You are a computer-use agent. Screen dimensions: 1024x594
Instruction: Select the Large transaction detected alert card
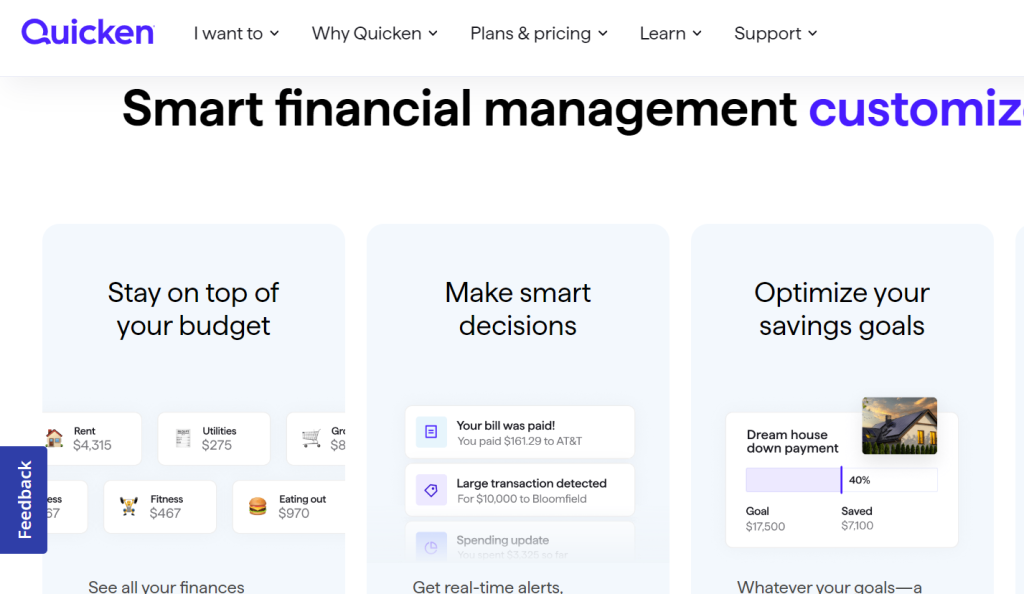[520, 490]
